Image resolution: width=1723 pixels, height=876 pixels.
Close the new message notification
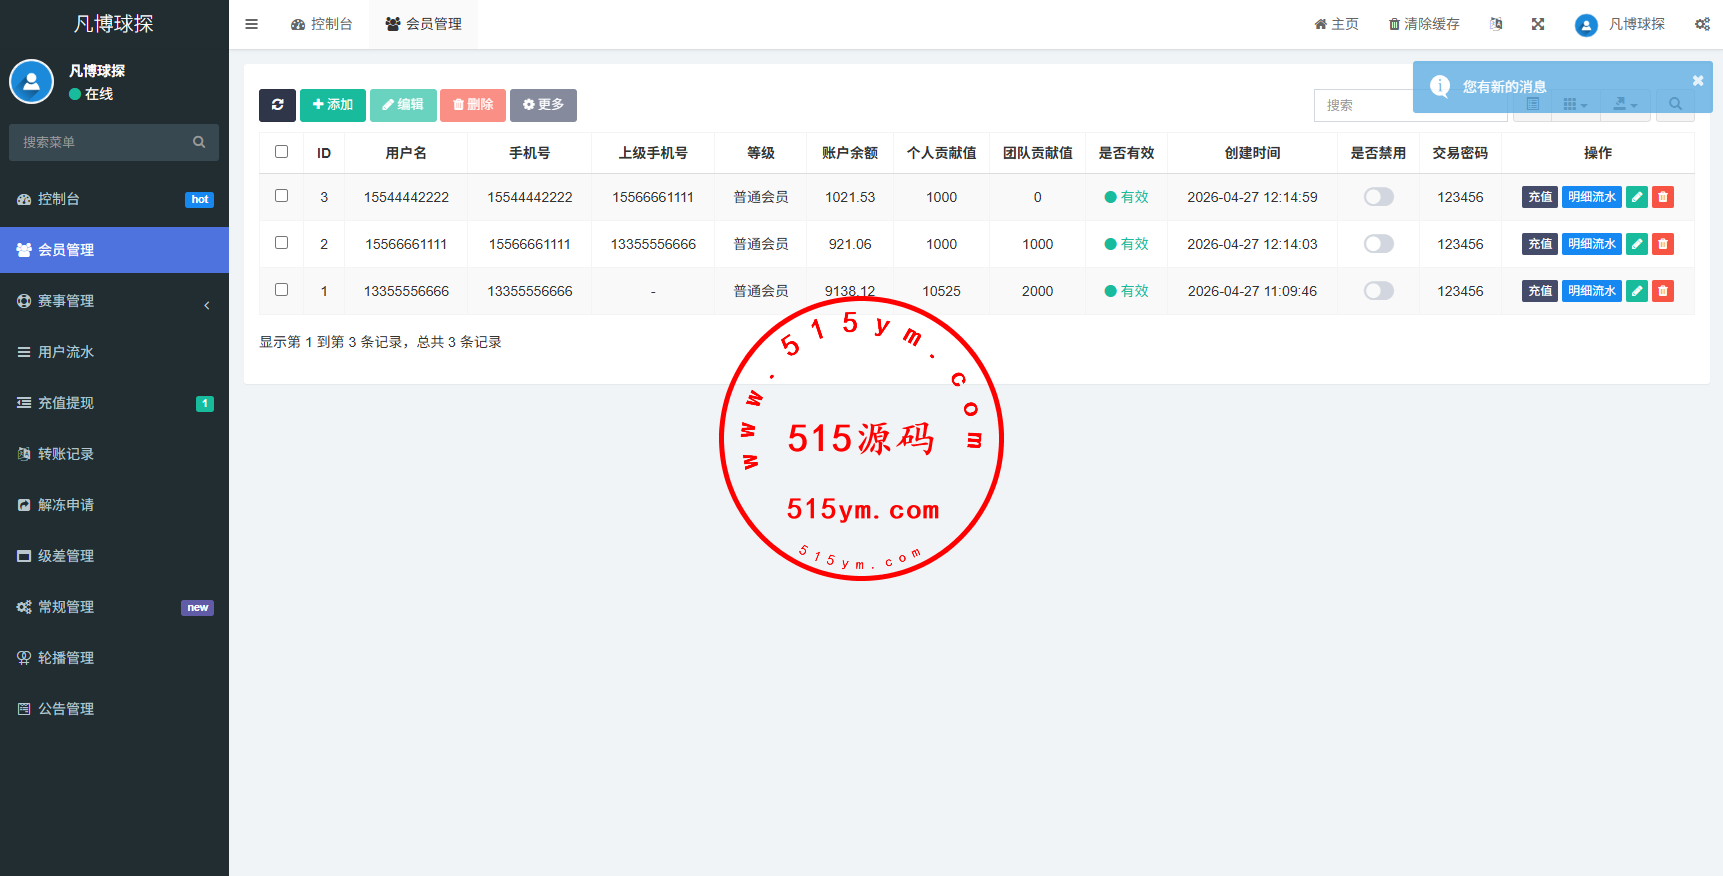tap(1697, 81)
